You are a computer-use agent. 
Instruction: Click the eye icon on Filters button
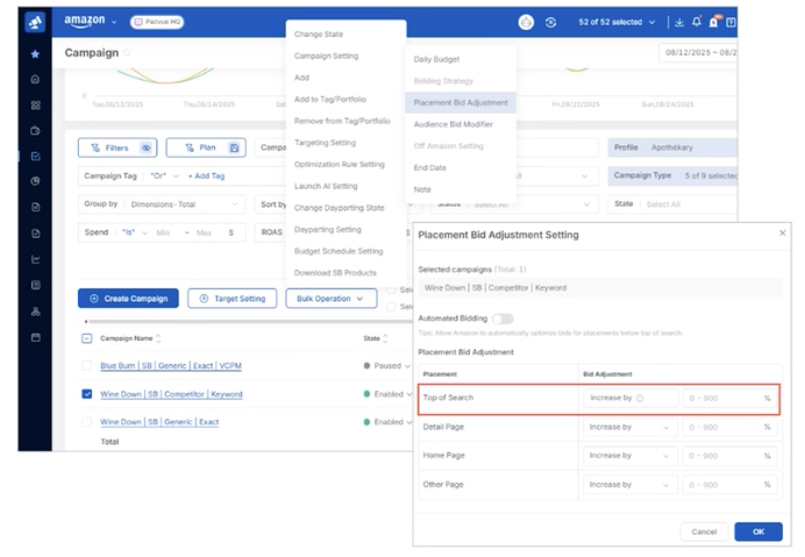pos(146,148)
